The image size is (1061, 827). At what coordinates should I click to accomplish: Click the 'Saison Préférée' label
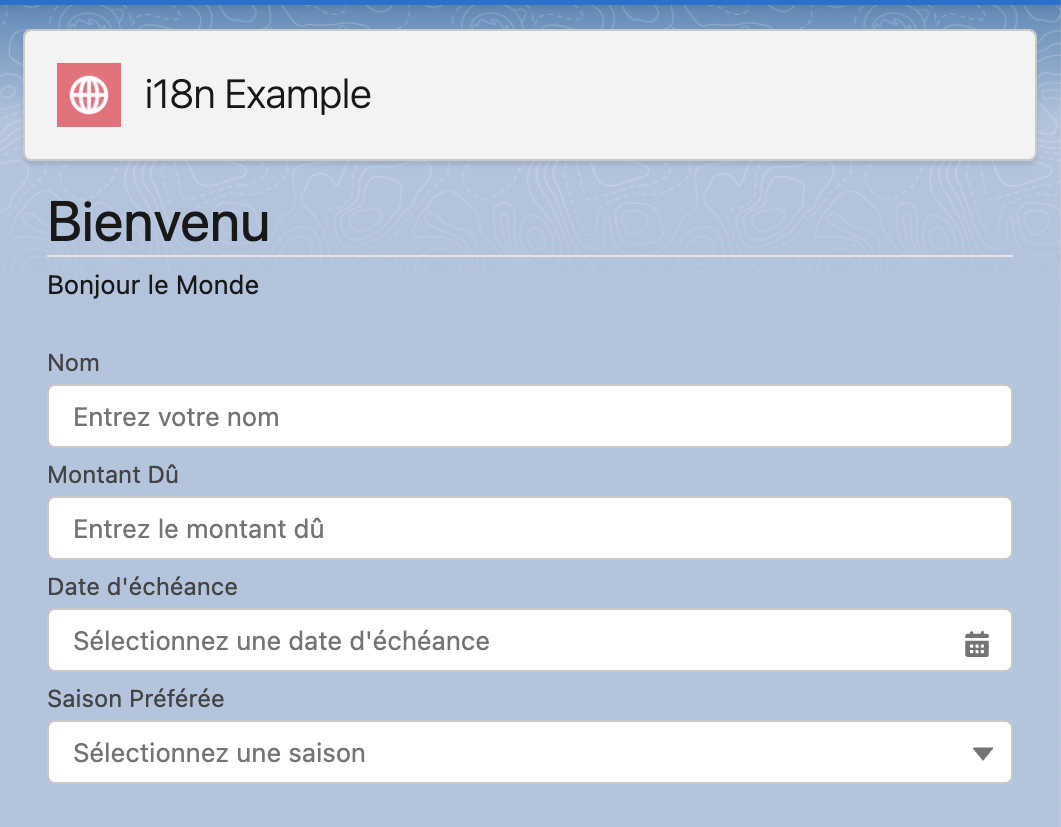[x=136, y=699]
